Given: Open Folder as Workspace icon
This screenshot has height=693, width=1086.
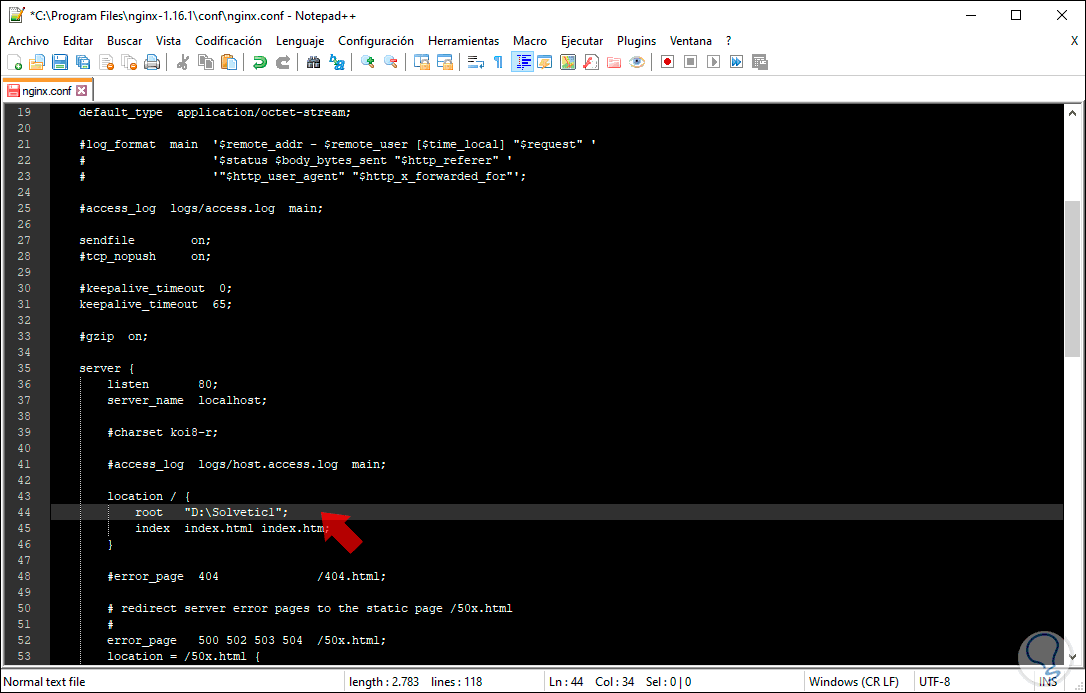Looking at the screenshot, I should 614,62.
